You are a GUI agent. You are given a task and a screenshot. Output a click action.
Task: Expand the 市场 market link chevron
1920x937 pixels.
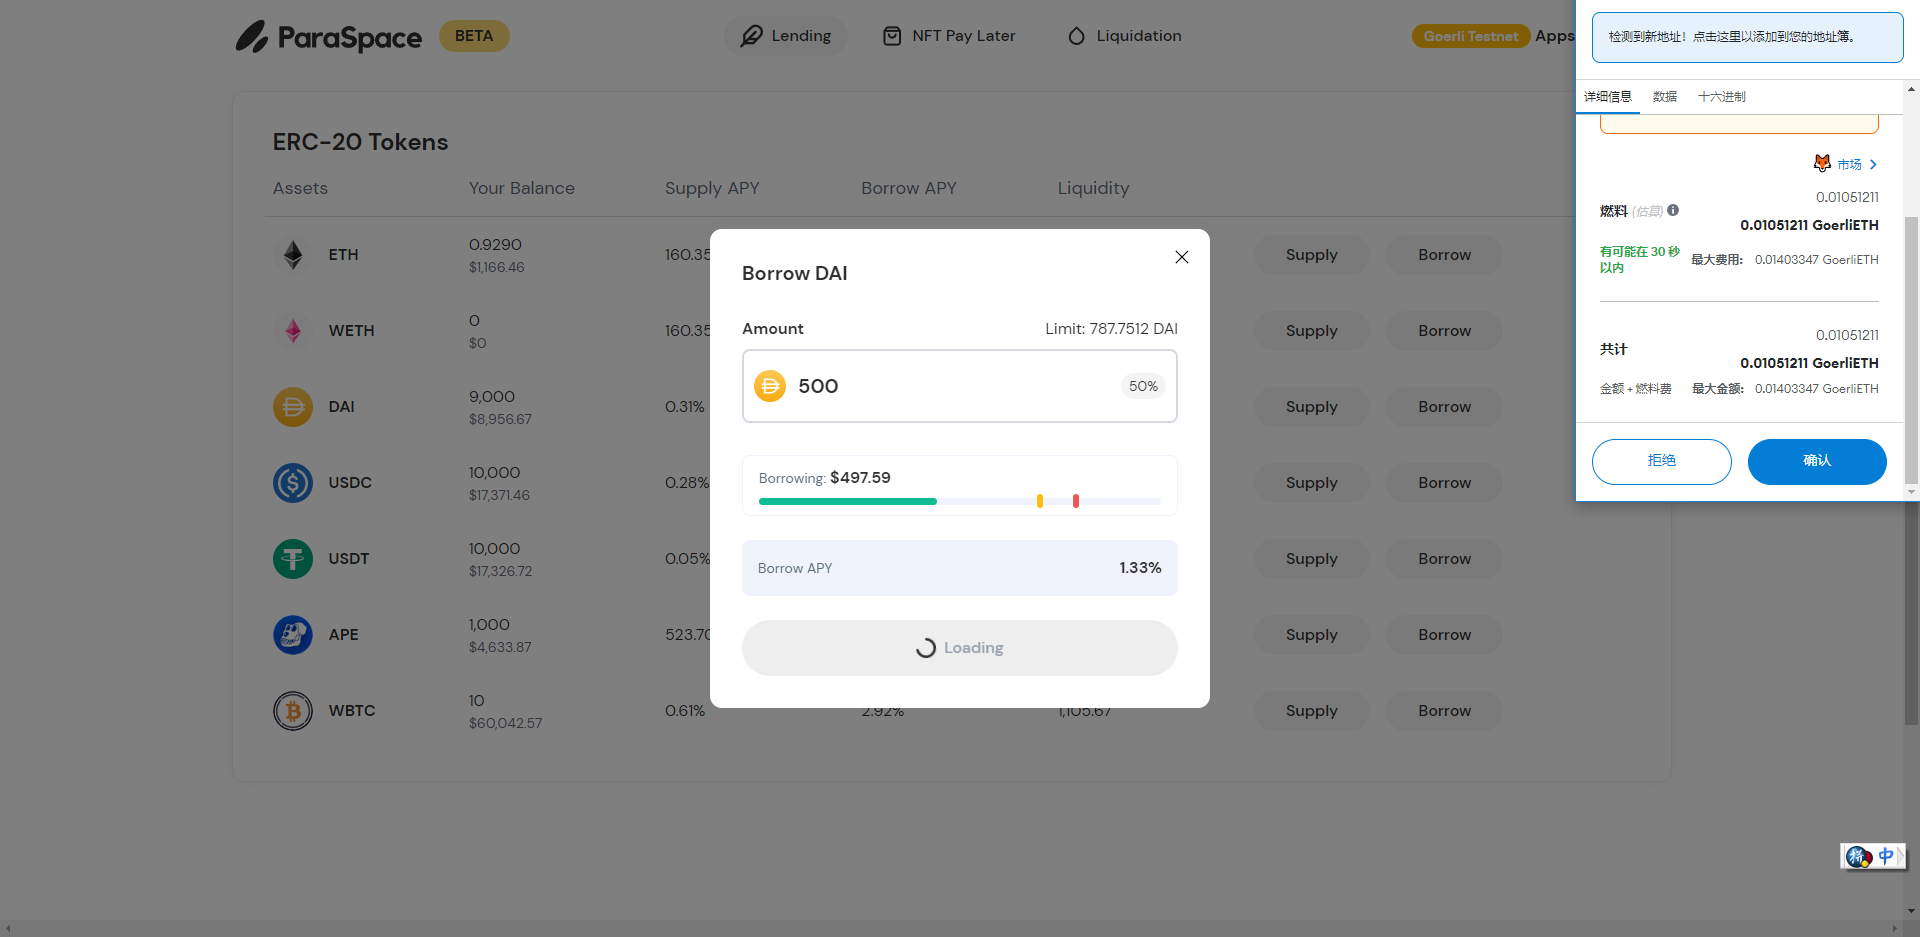(x=1873, y=165)
